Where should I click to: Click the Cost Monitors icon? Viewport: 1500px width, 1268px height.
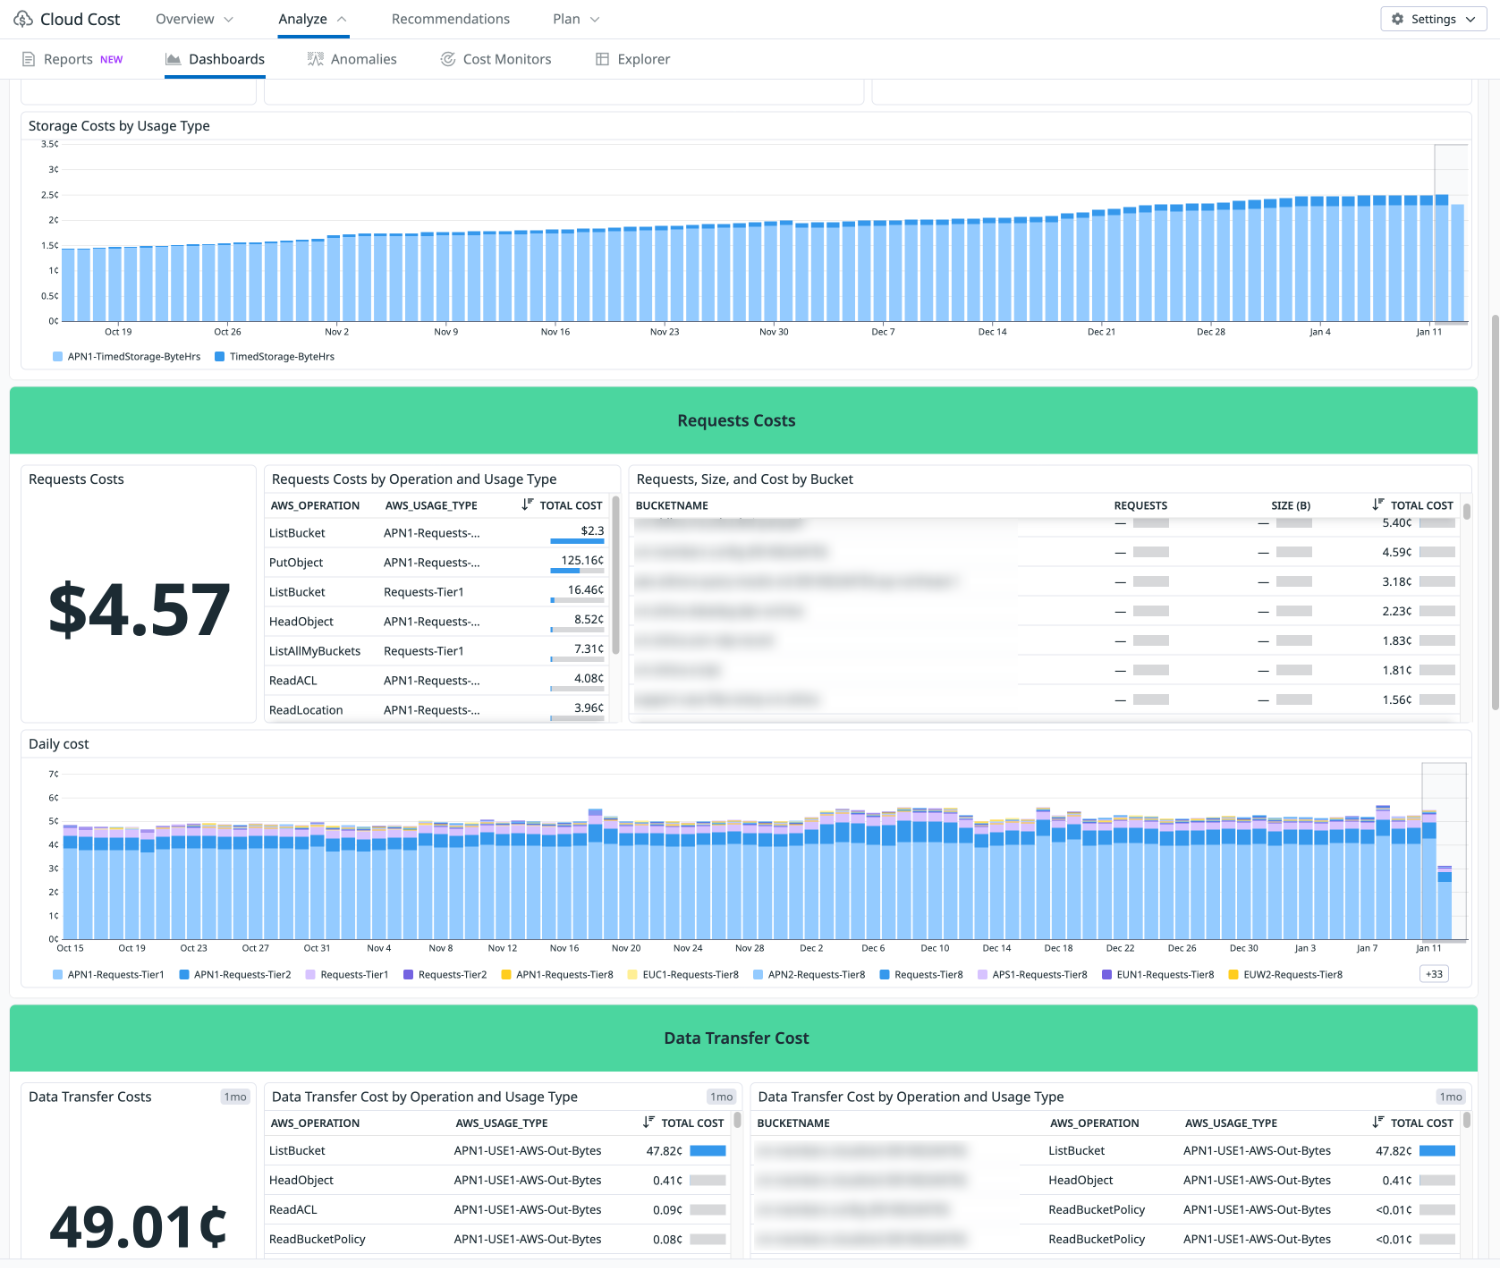point(448,60)
